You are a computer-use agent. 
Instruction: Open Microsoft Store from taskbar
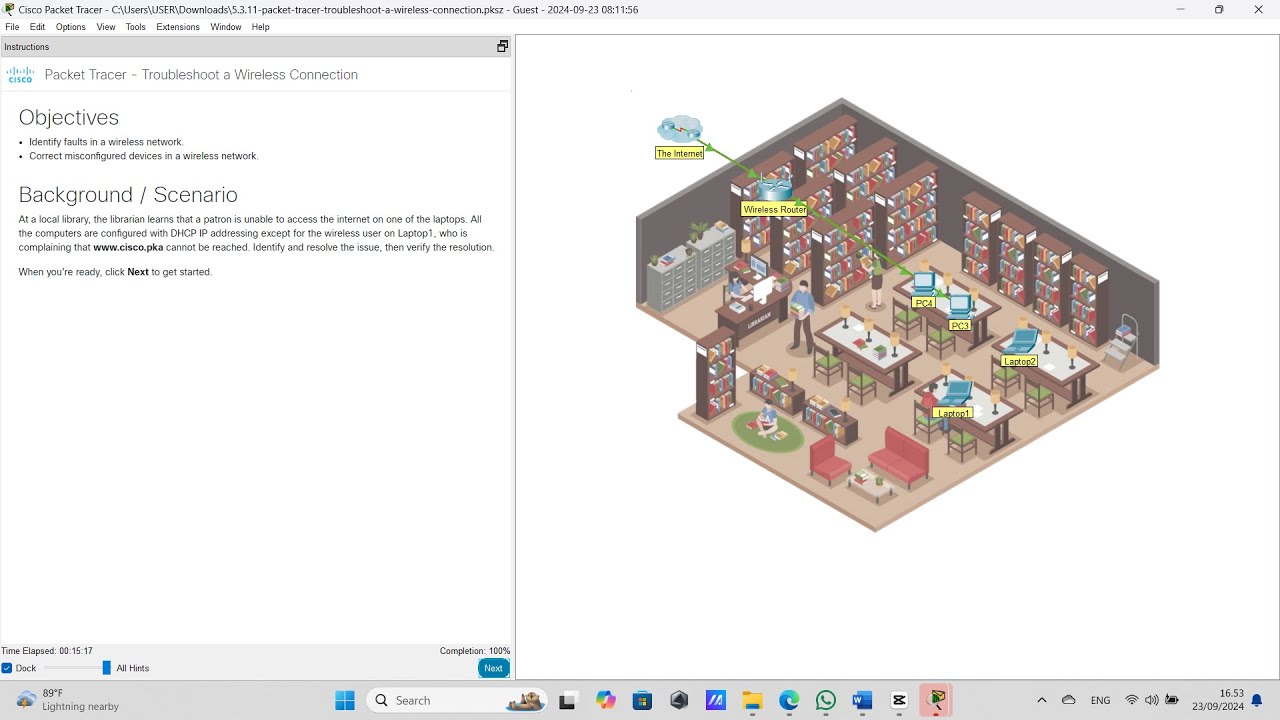tap(642, 700)
